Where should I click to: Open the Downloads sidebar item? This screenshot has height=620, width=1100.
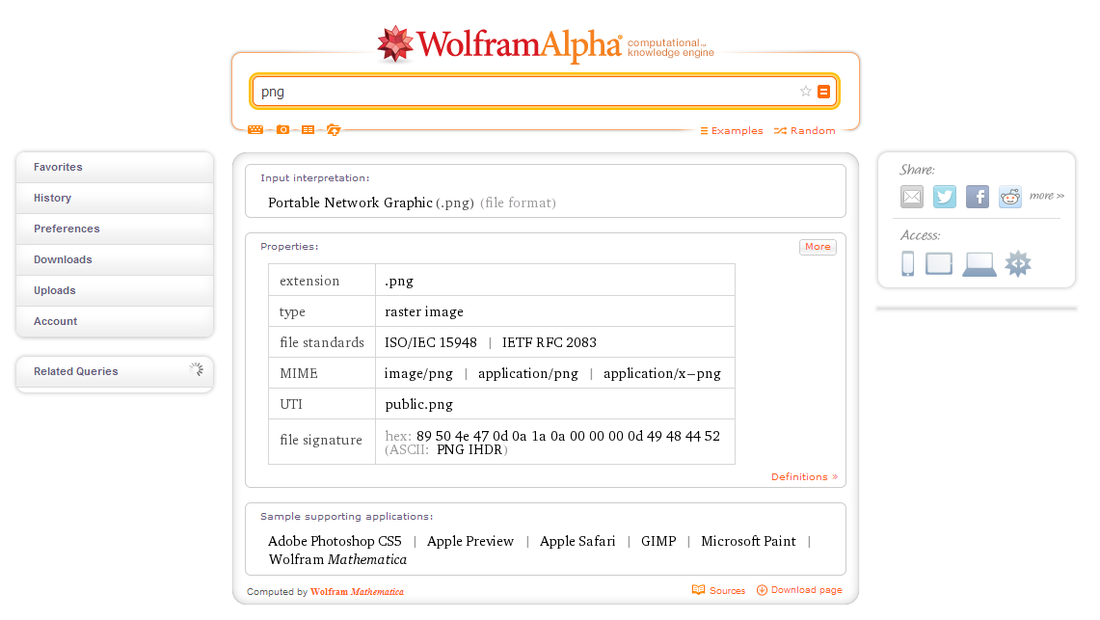coord(115,260)
